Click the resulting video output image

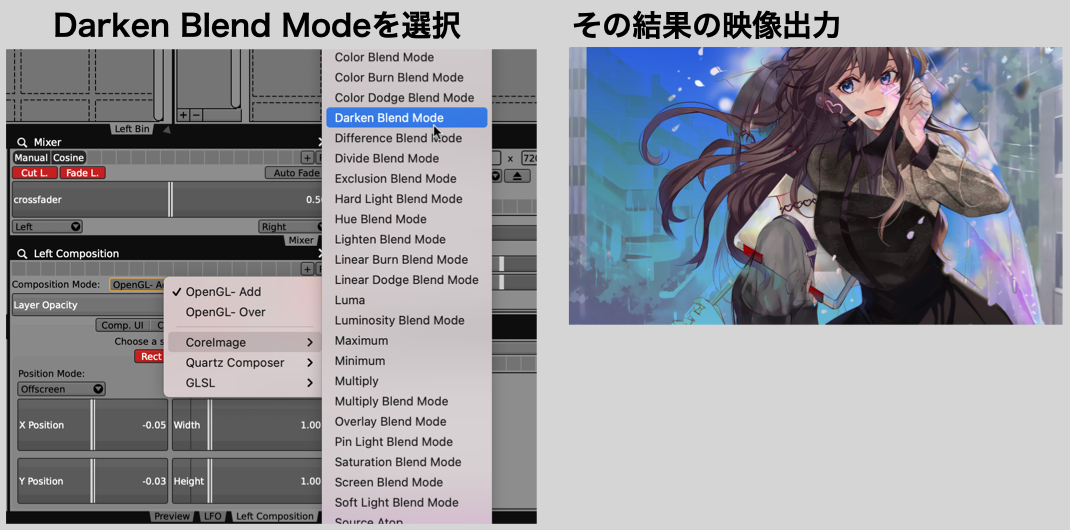pos(815,186)
